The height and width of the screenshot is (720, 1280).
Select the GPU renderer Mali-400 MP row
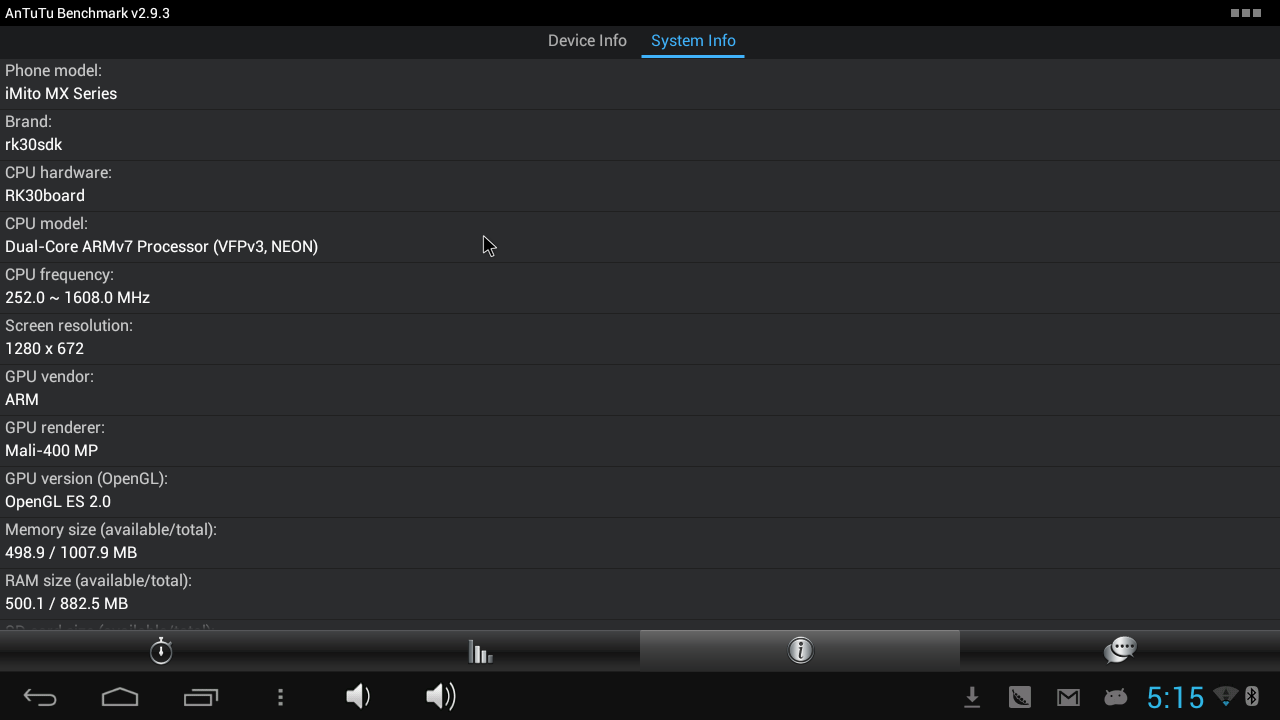click(x=640, y=441)
